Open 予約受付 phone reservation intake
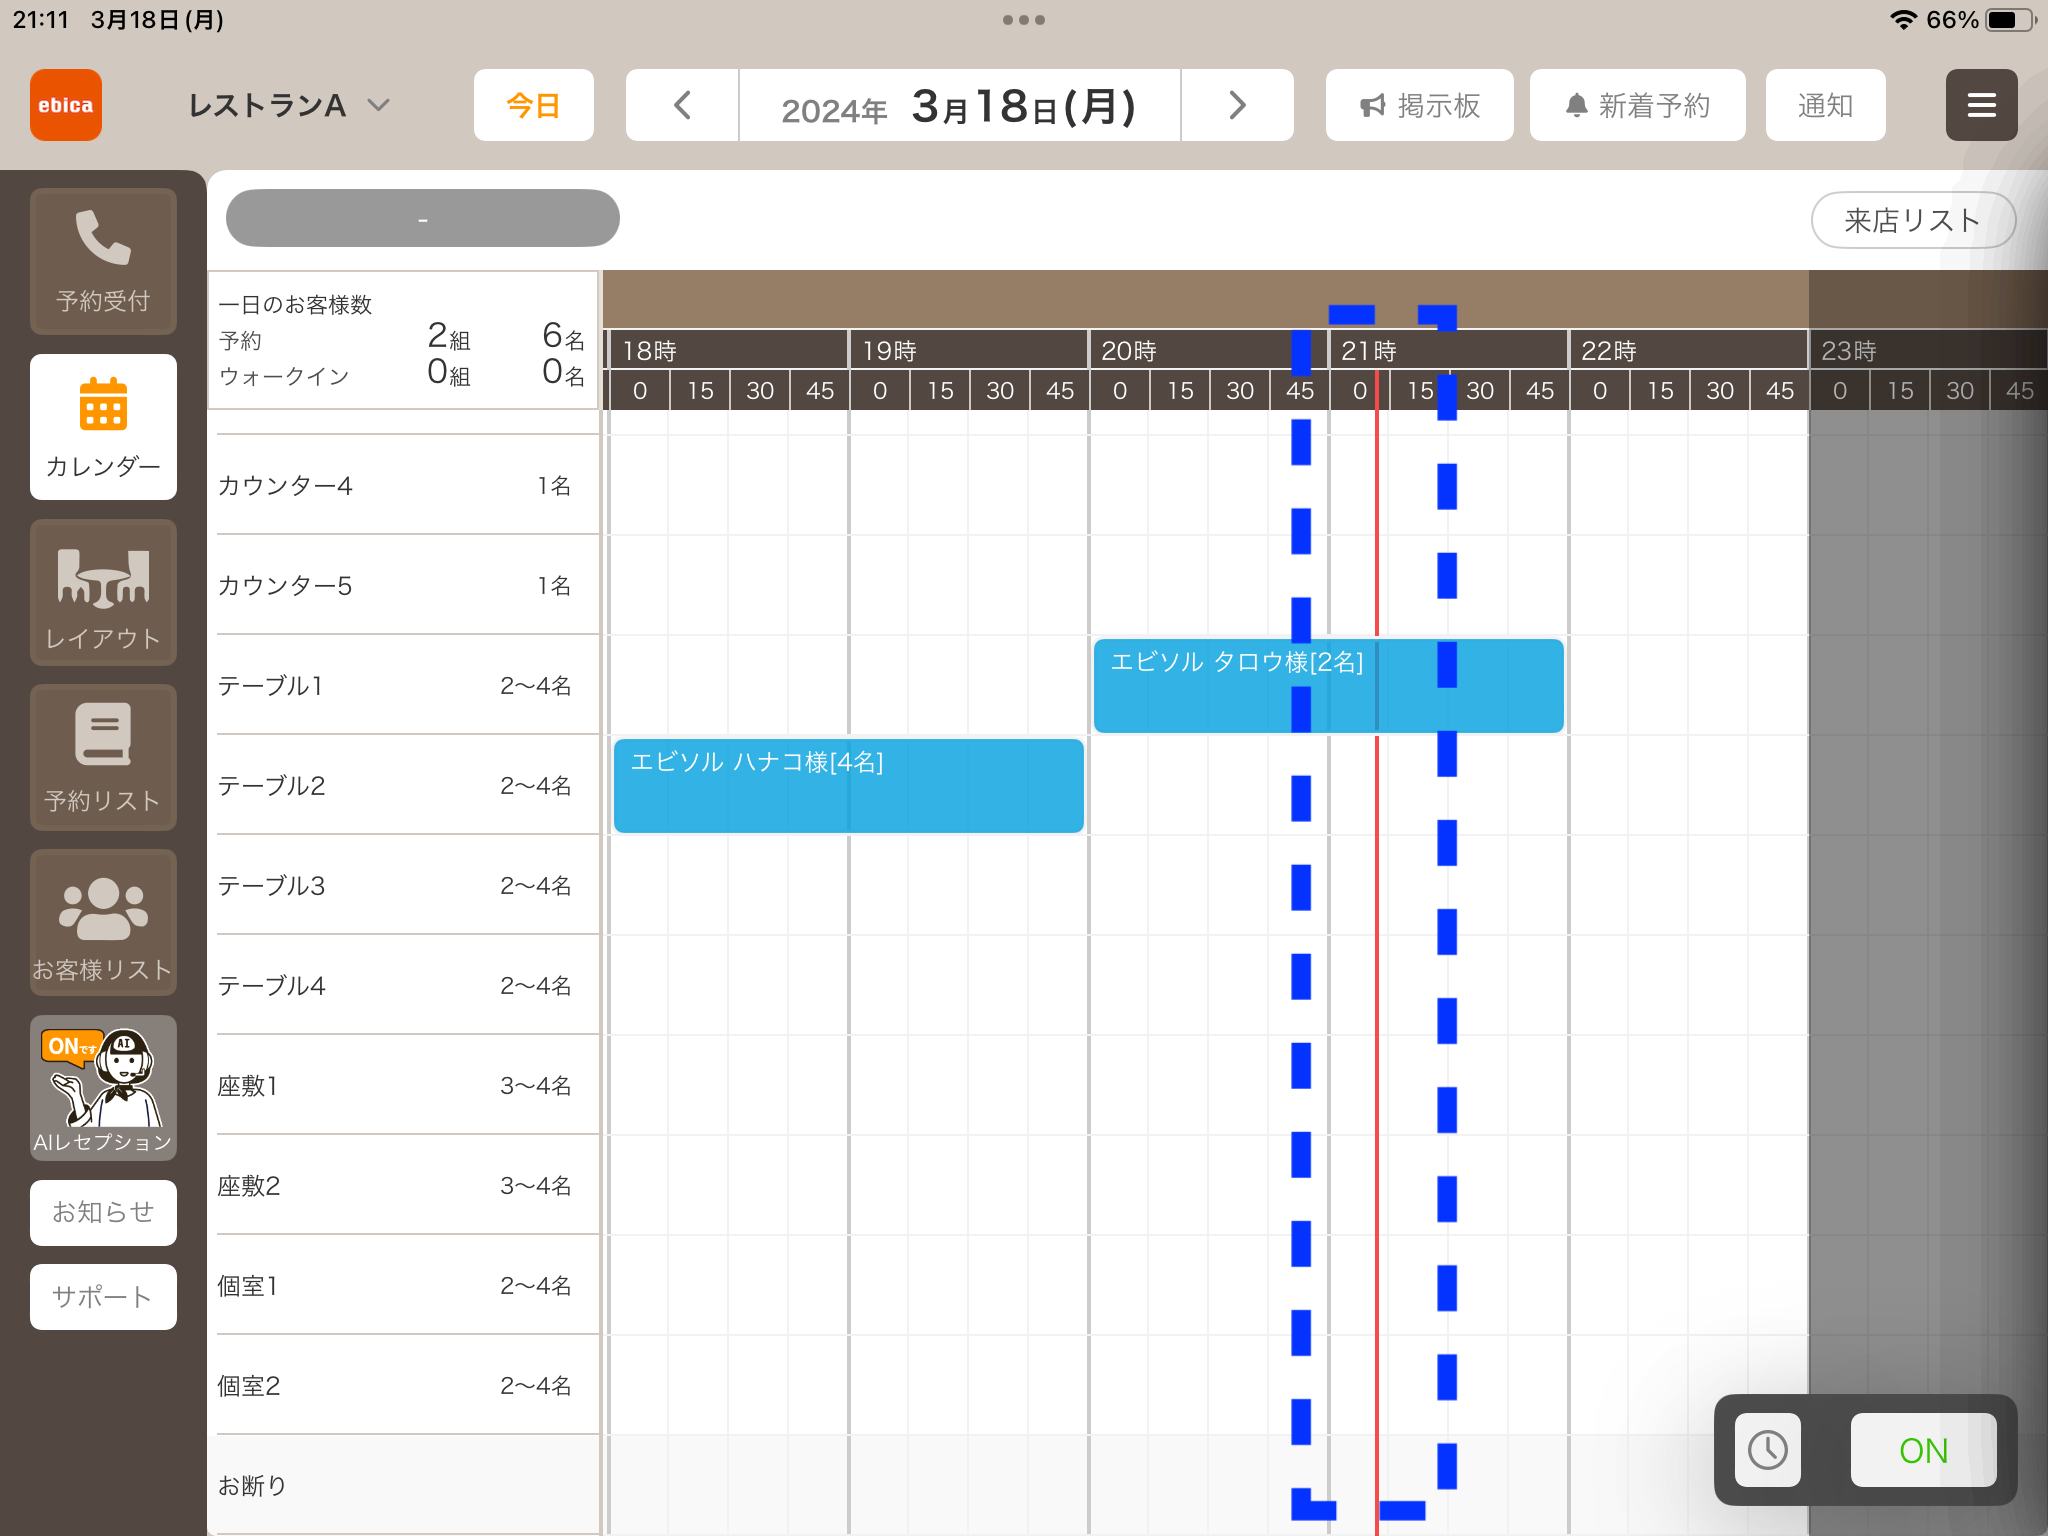This screenshot has height=1536, width=2048. click(x=103, y=261)
